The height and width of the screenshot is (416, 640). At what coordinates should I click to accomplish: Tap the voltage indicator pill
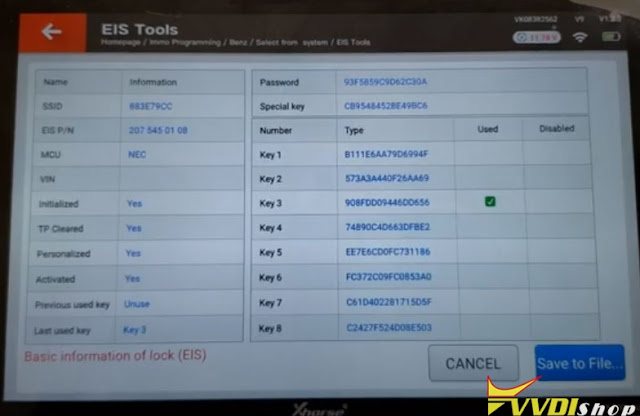536,37
